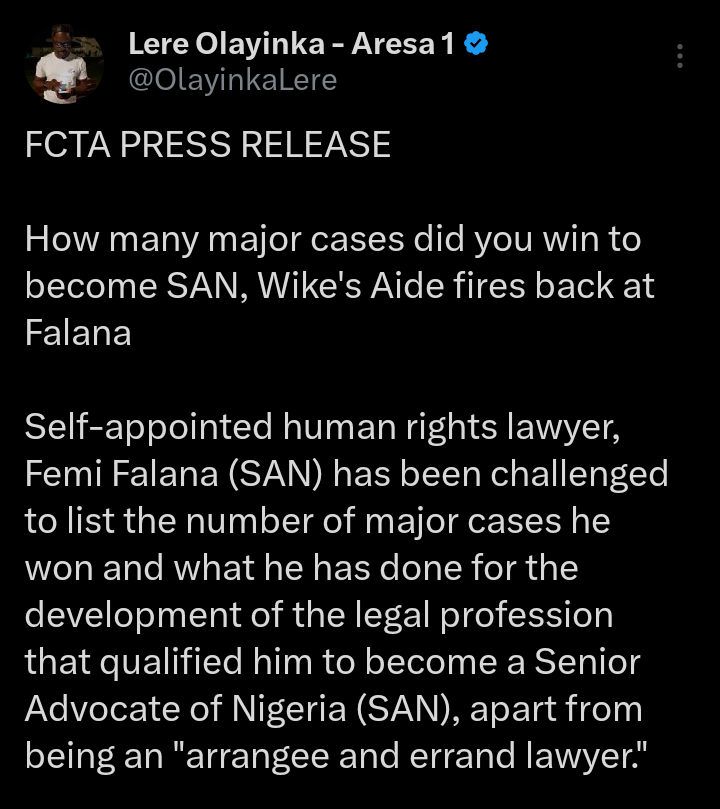Image resolution: width=720 pixels, height=809 pixels.
Task: Click the quoted phrase "arrangee and errand lawyer."
Action: pyautogui.click(x=416, y=756)
